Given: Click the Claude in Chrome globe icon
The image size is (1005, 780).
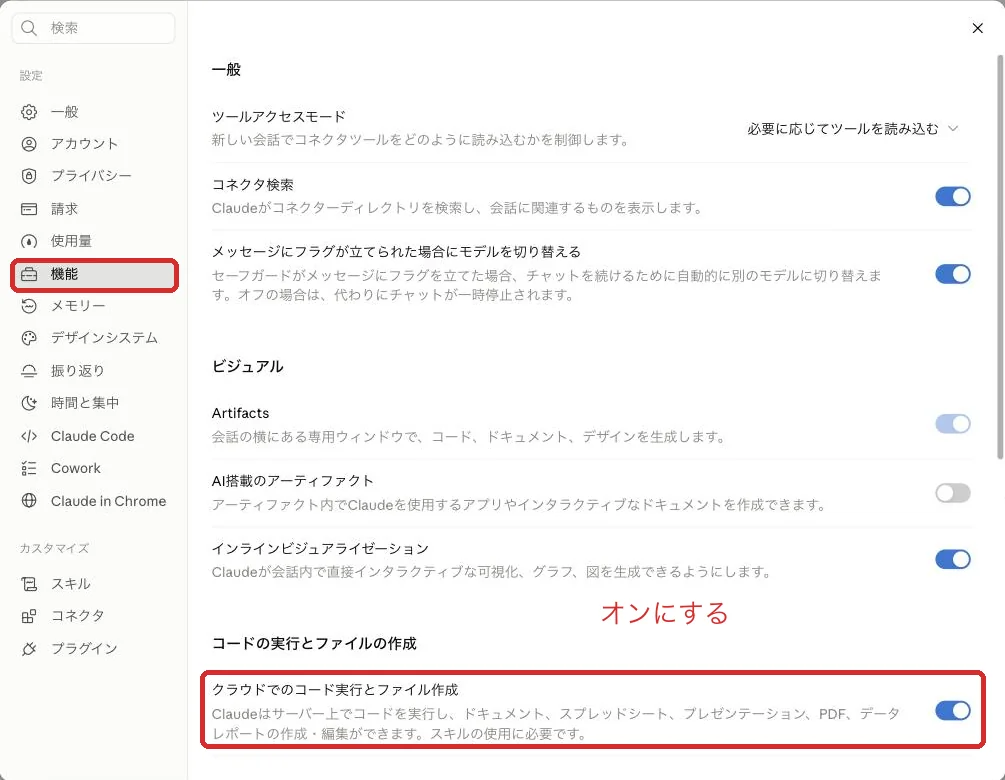Looking at the screenshot, I should [29, 501].
